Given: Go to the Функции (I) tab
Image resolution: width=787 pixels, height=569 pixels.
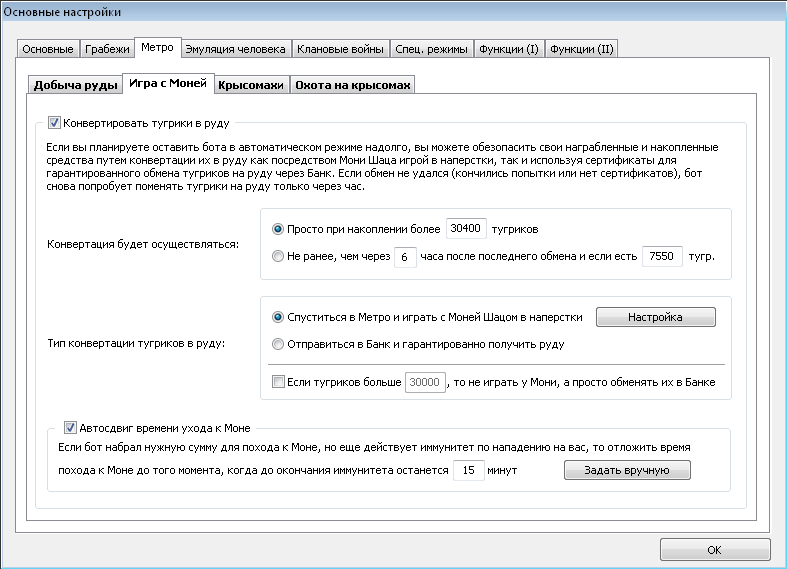Looking at the screenshot, I should coord(508,49).
